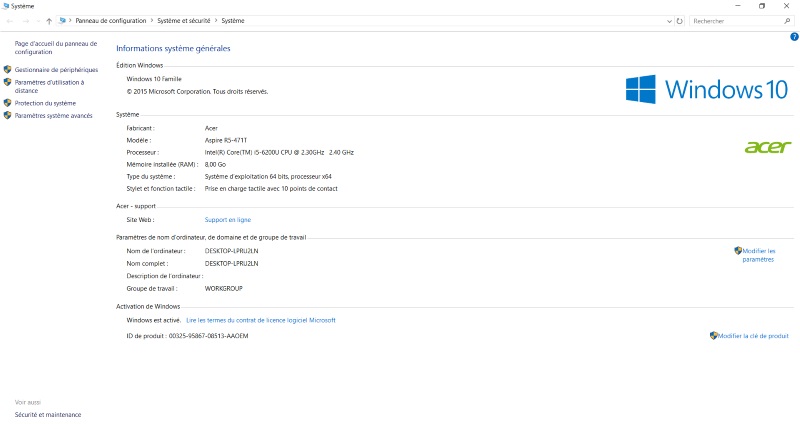Minimize the Système window
The image size is (800, 429).
pyautogui.click(x=738, y=6)
